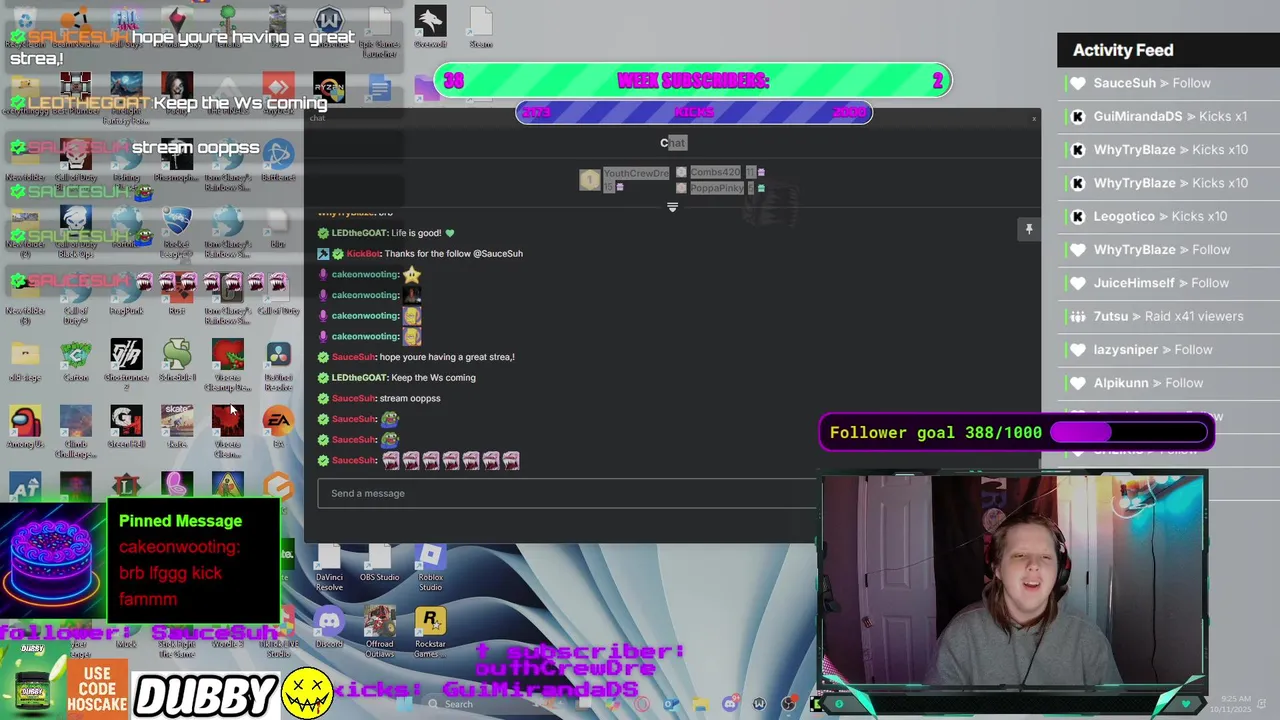Launch the Discord desktop shortcut
Image resolution: width=1280 pixels, height=720 pixels.
[329, 628]
